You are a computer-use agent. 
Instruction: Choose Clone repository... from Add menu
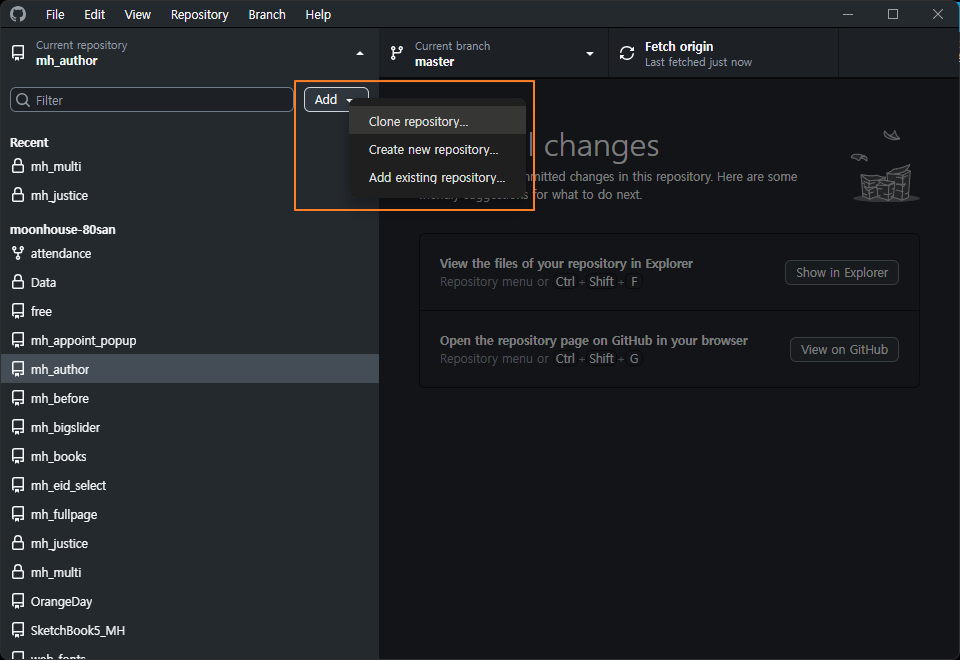pos(437,121)
